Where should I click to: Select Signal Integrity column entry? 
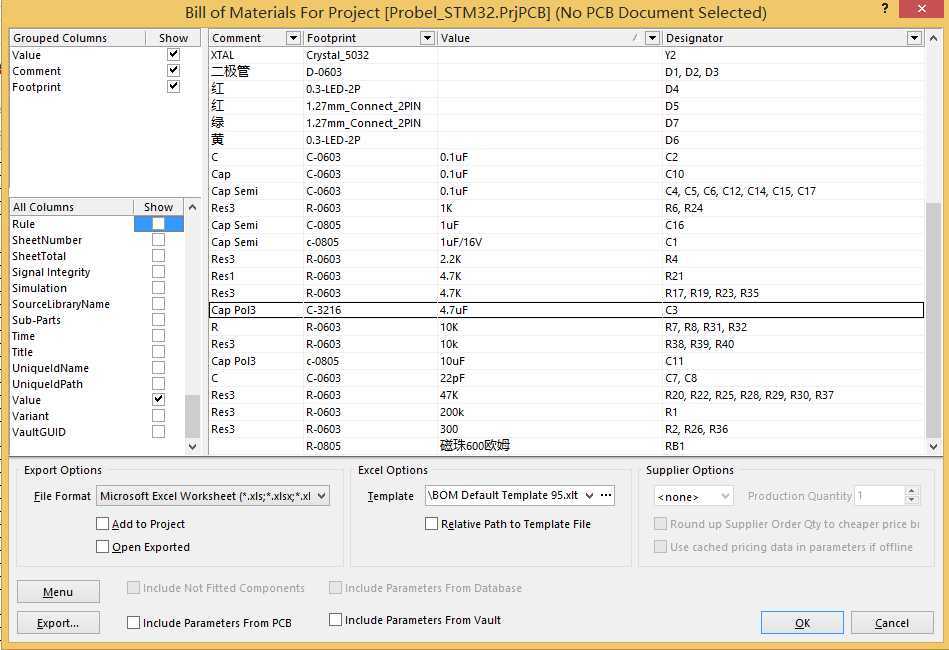[x=51, y=272]
